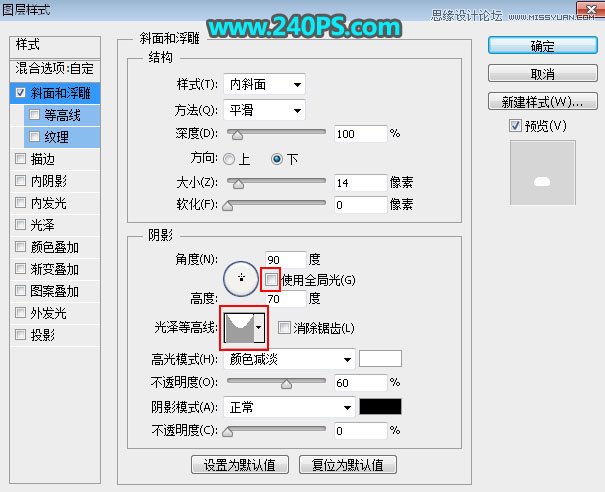Viewport: 605px width, 492px height.
Task: Click highlight opacity field showing 60
Action: (x=360, y=383)
